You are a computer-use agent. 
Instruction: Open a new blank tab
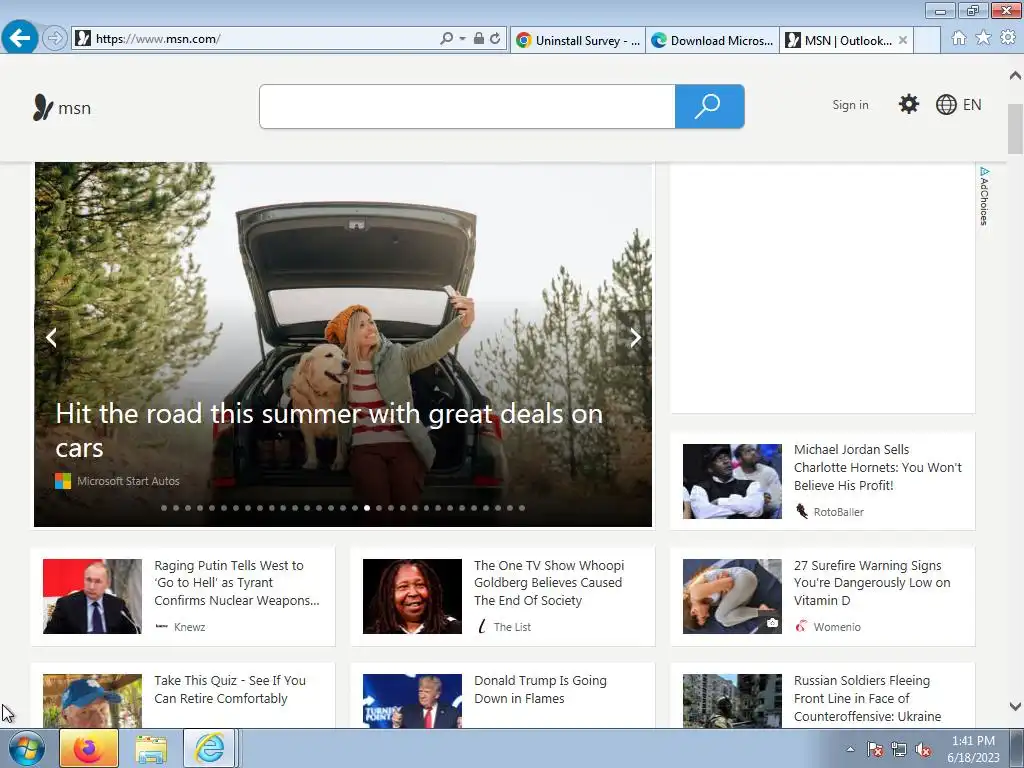927,40
